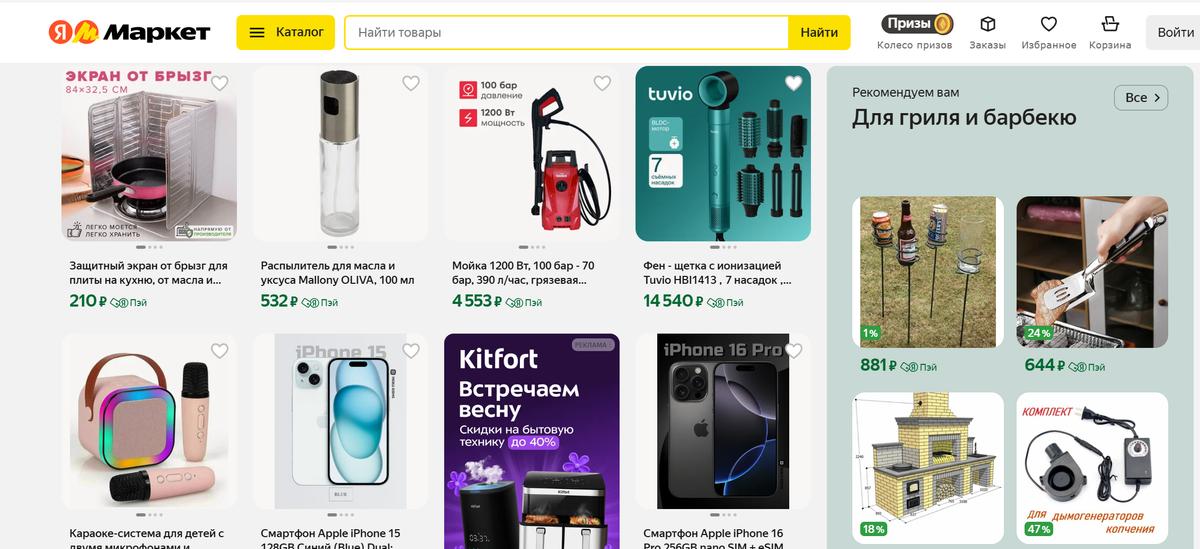This screenshot has height=549, width=1200.
Task: Click the Найти товары search field
Action: coord(567,32)
